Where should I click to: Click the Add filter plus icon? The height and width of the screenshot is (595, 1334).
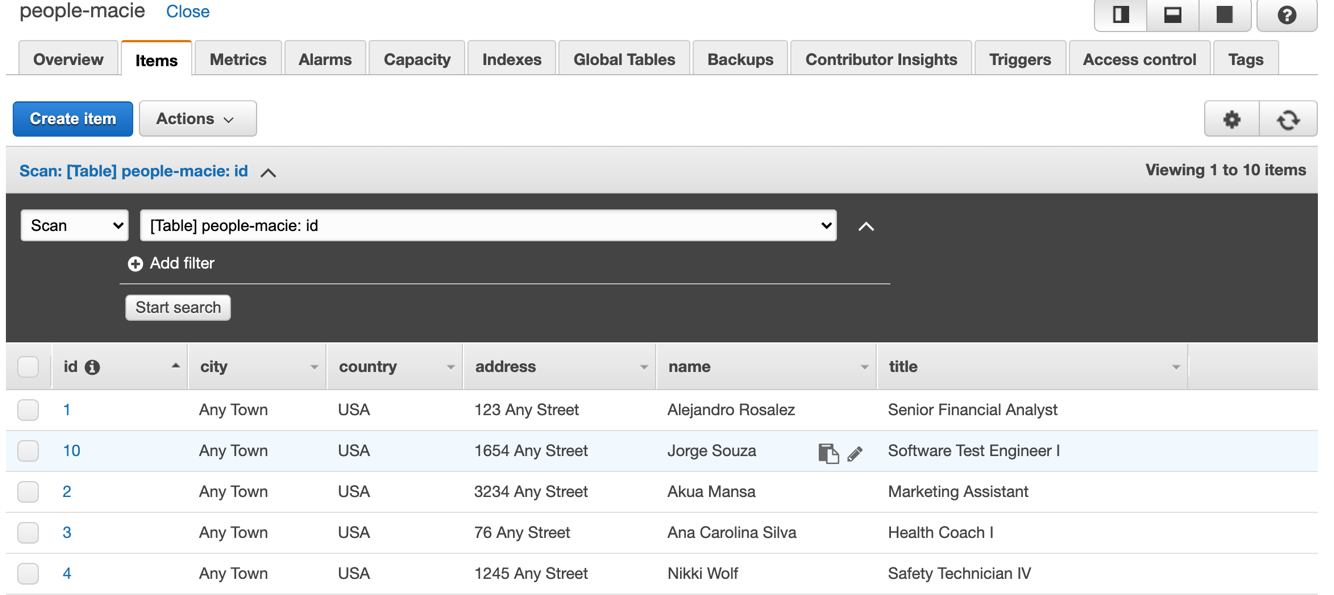coord(136,263)
